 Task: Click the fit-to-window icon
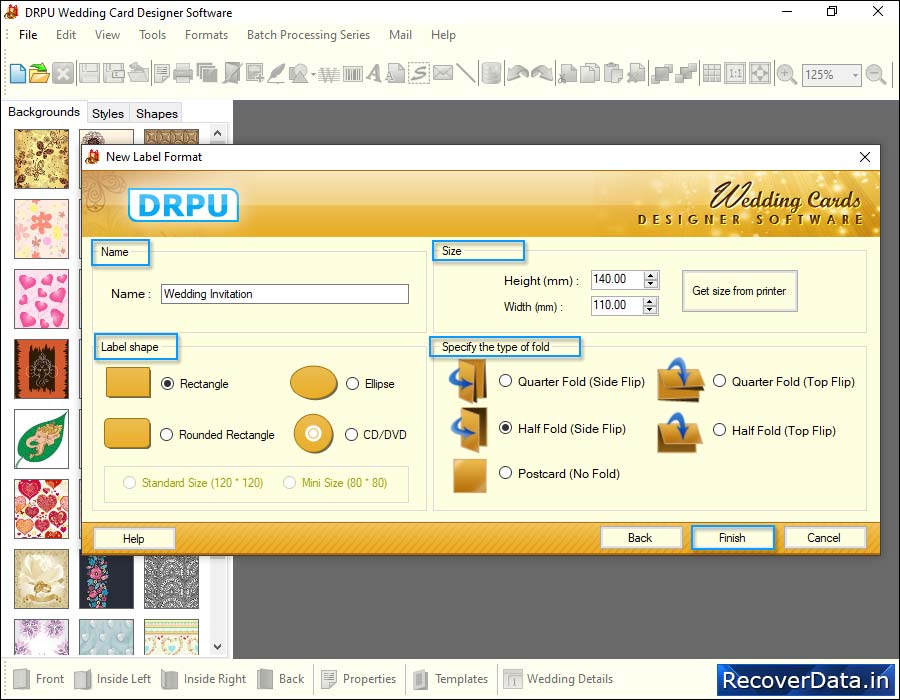(x=759, y=74)
